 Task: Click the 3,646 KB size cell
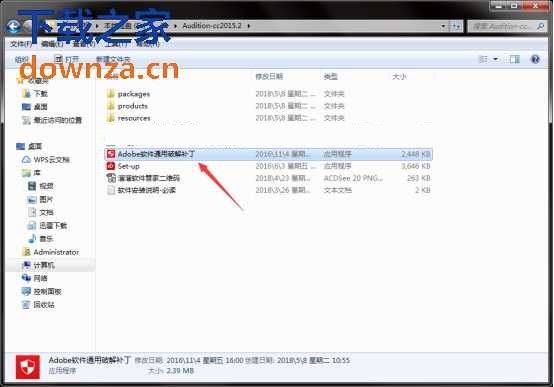(x=416, y=166)
